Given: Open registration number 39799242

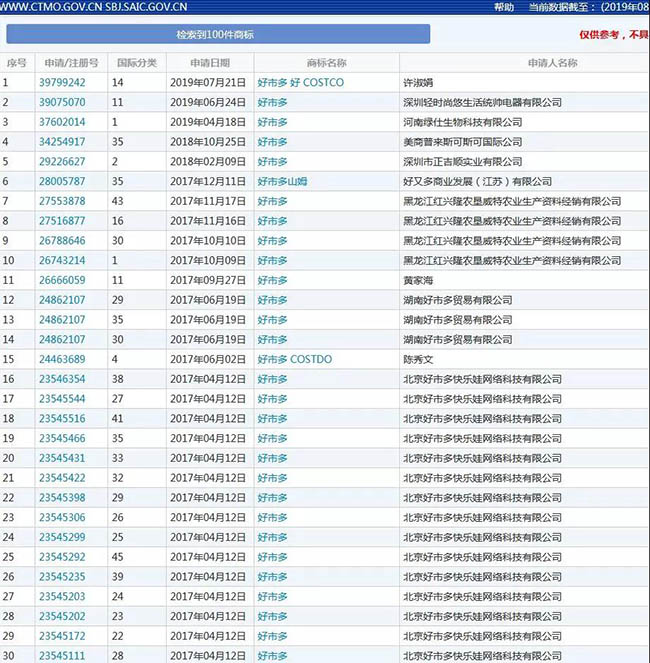Looking at the screenshot, I should pos(62,83).
